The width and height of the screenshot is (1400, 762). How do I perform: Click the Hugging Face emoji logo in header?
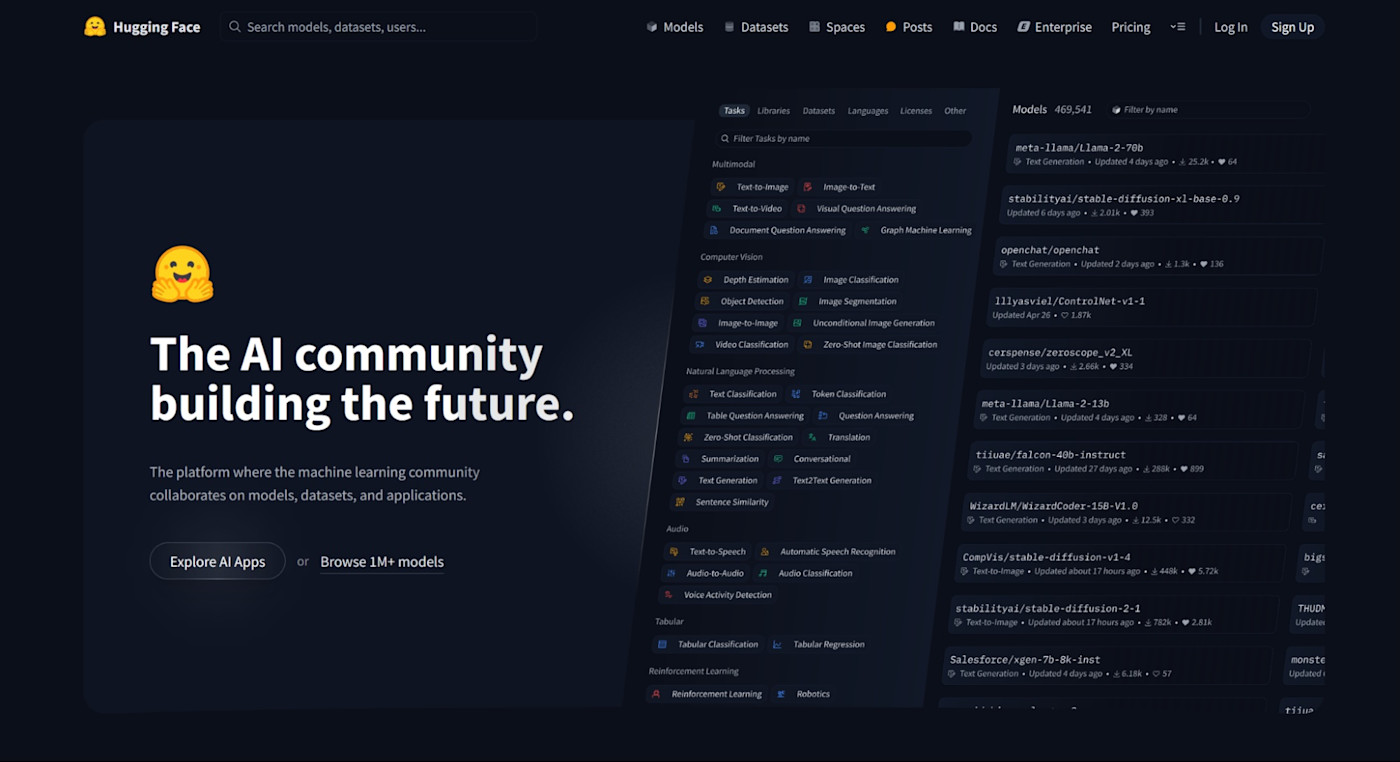click(95, 27)
